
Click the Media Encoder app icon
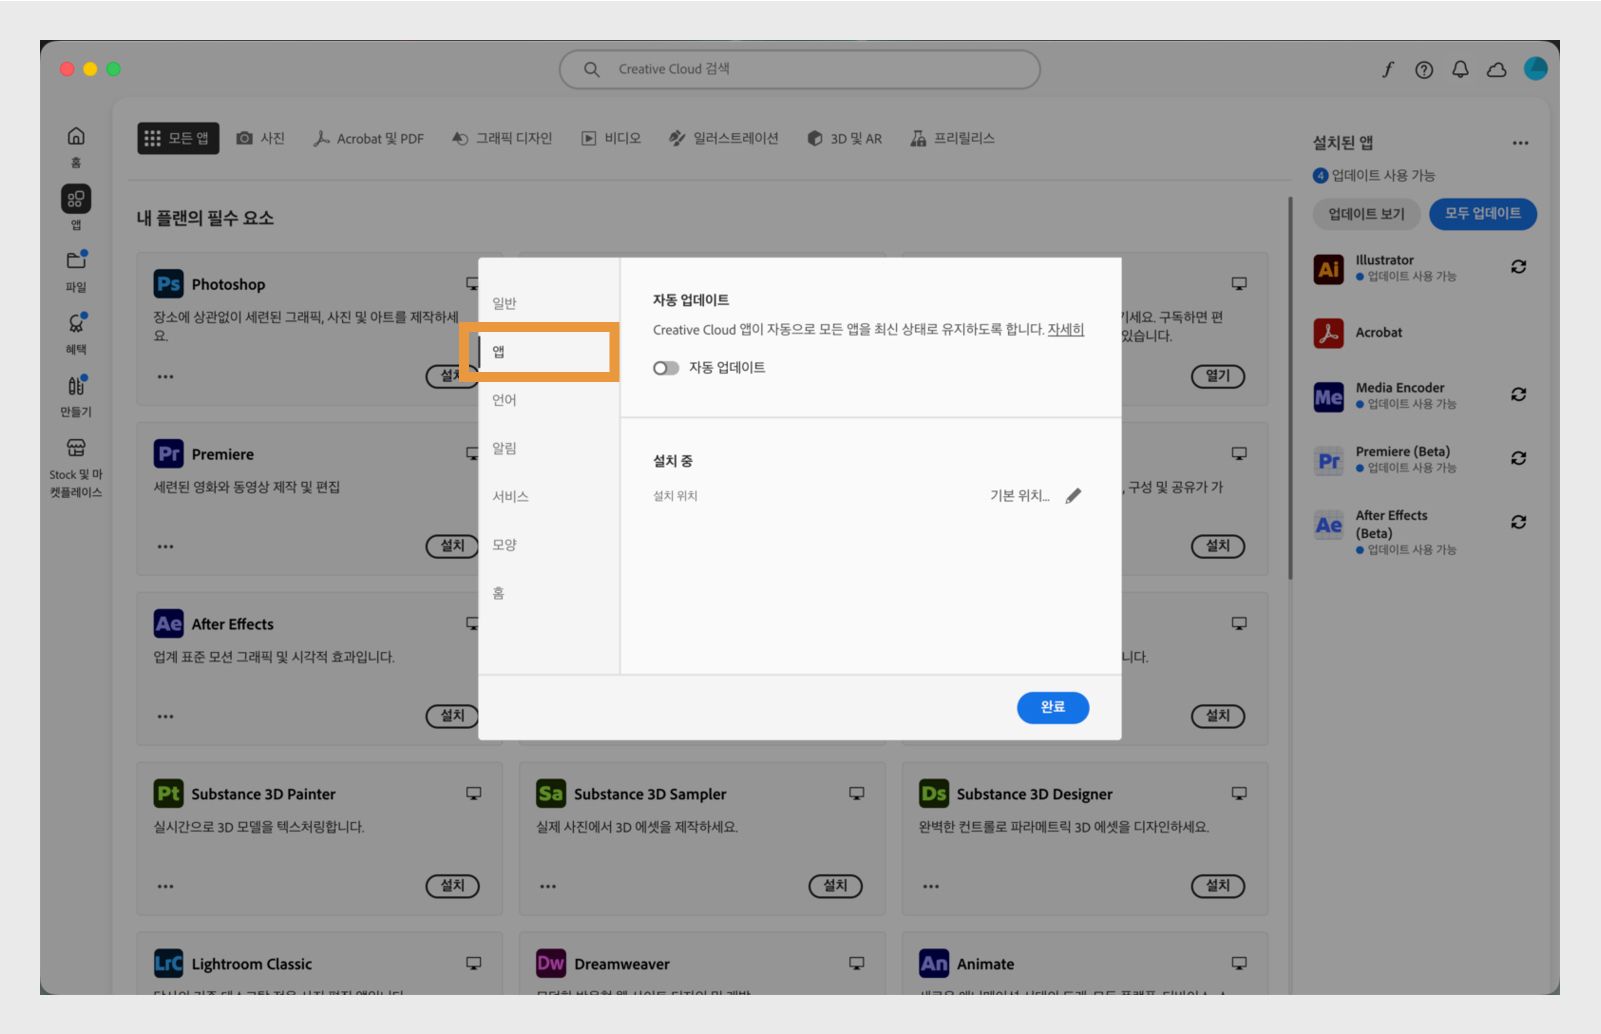1328,397
